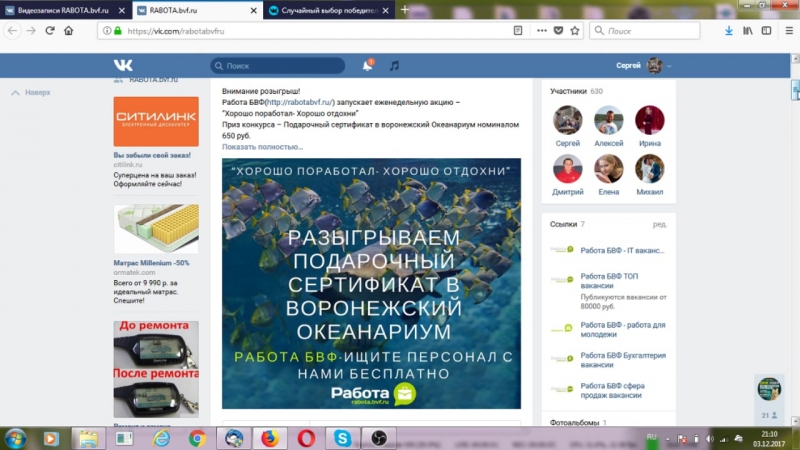Toggle reader view in address bar
This screenshot has width=800, height=450.
pyautogui.click(x=518, y=31)
